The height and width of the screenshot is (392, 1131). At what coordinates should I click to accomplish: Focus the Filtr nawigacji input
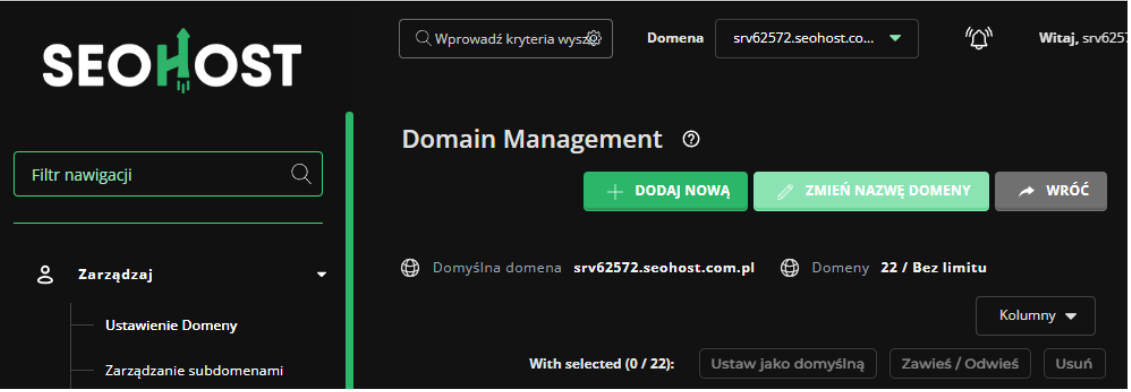[x=167, y=174]
